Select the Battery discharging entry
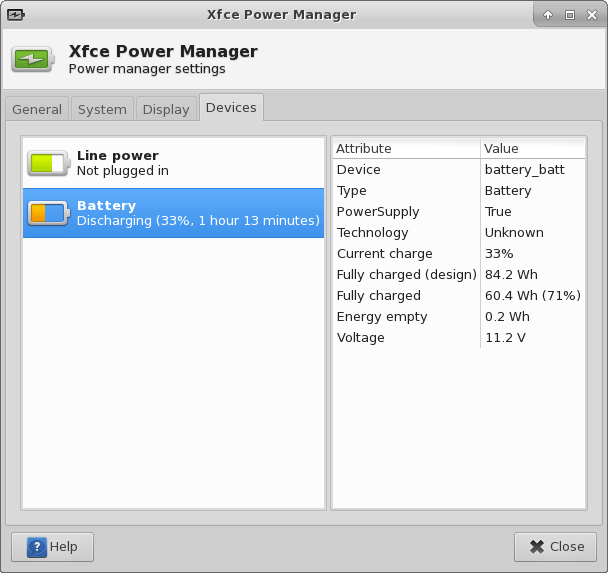The width and height of the screenshot is (608, 573). (173, 213)
